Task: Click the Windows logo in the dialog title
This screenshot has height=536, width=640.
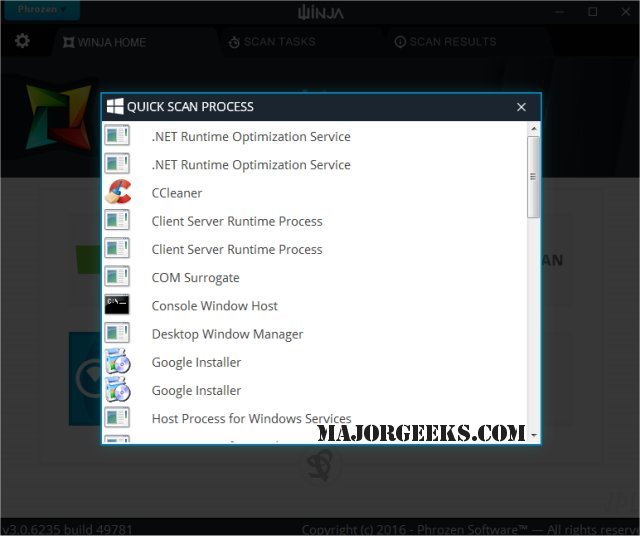Action: (x=115, y=107)
